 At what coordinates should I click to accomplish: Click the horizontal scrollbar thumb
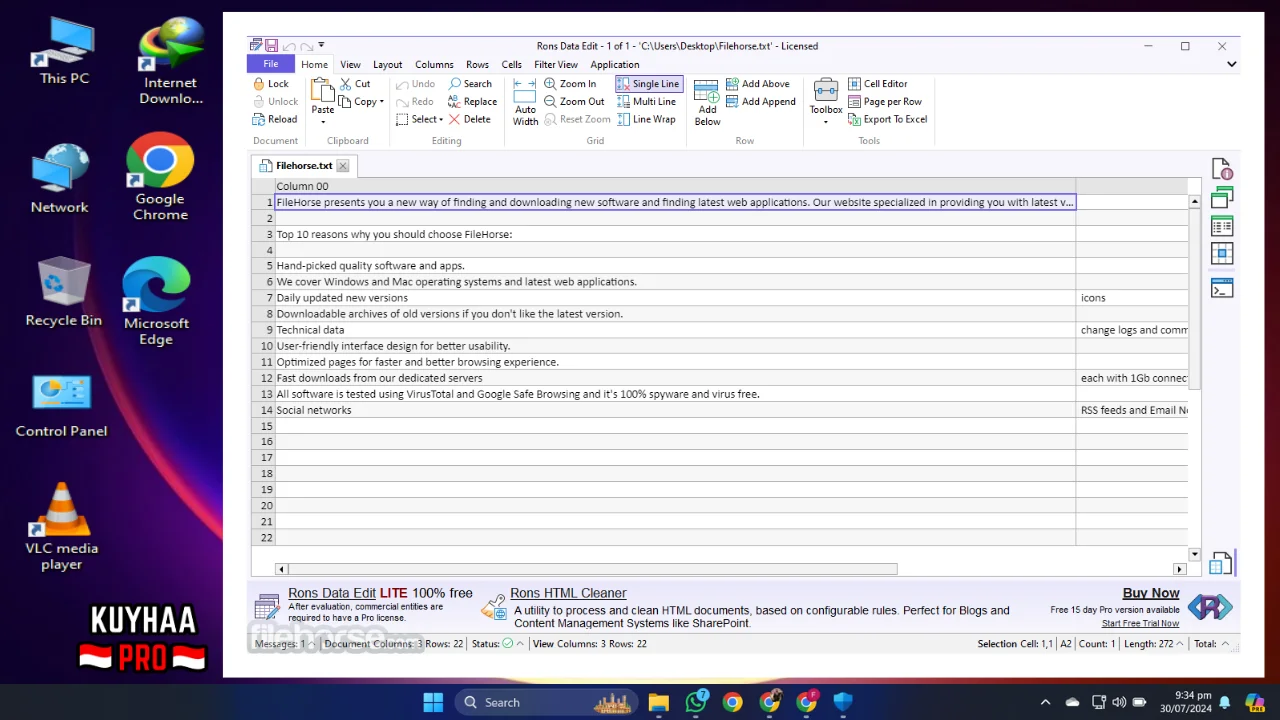pyautogui.click(x=593, y=569)
